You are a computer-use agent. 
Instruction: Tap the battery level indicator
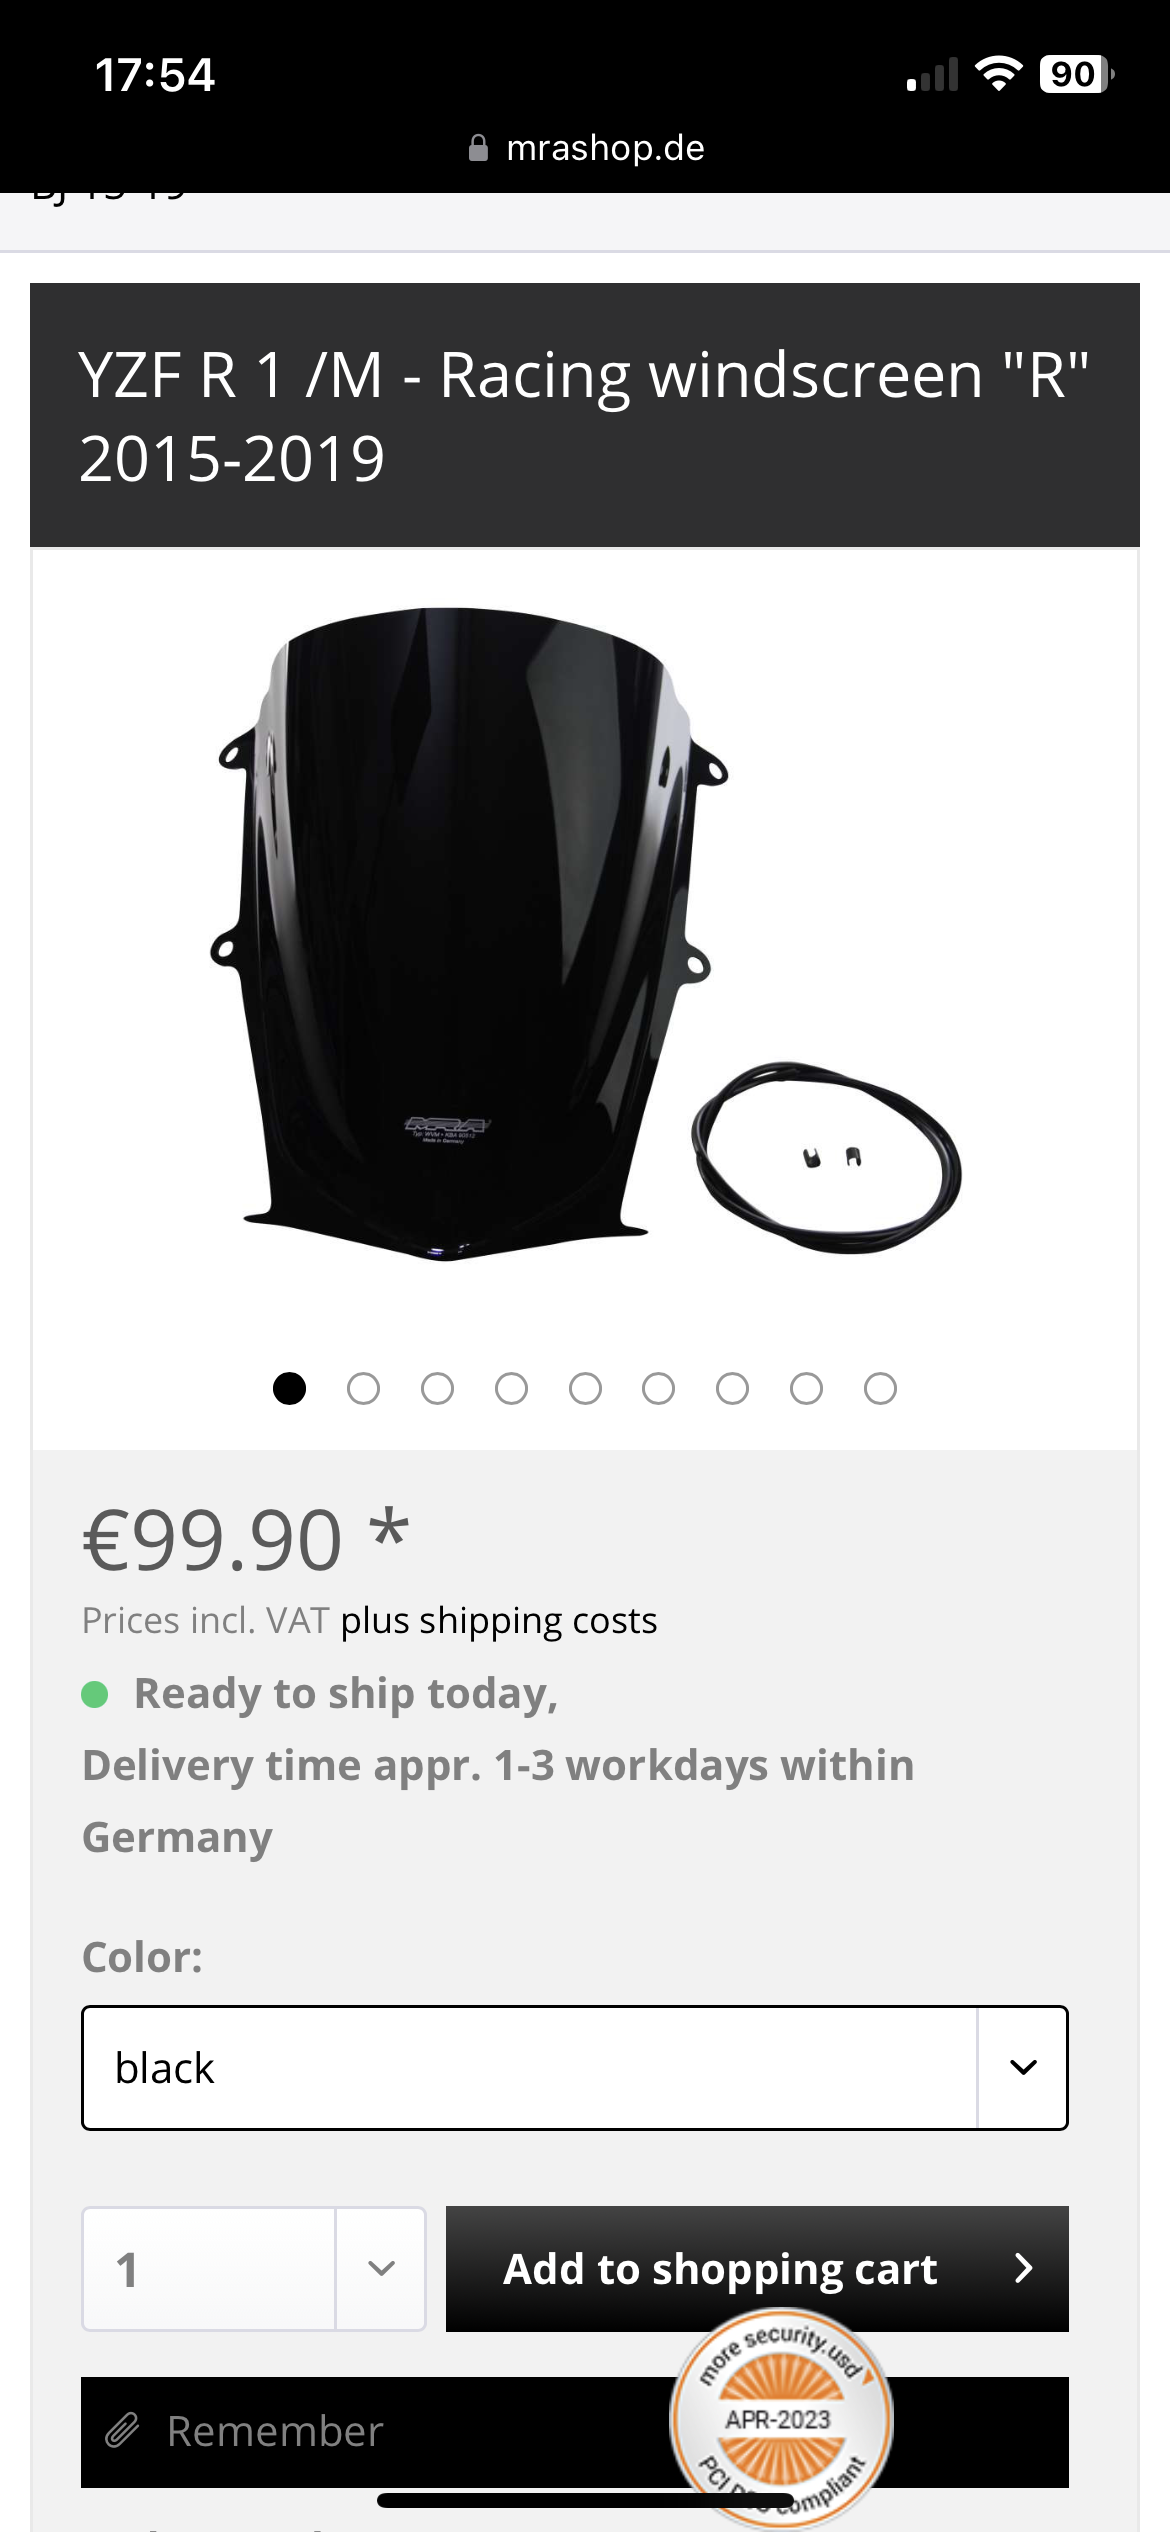click(1077, 74)
